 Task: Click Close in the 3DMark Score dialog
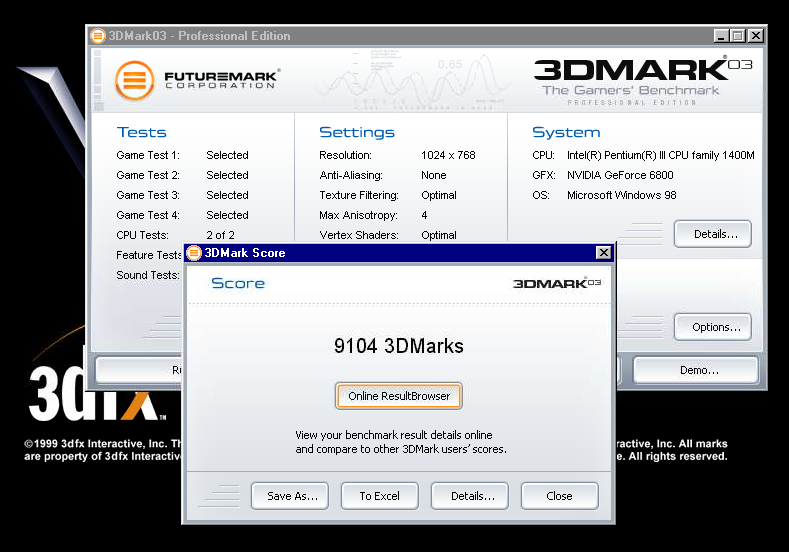click(560, 496)
